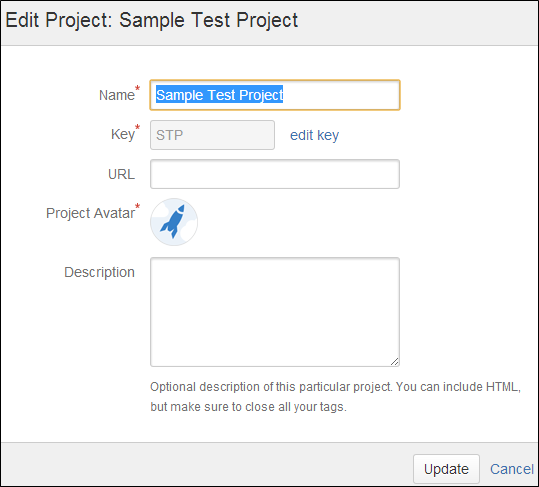Click the Description label

point(99,272)
